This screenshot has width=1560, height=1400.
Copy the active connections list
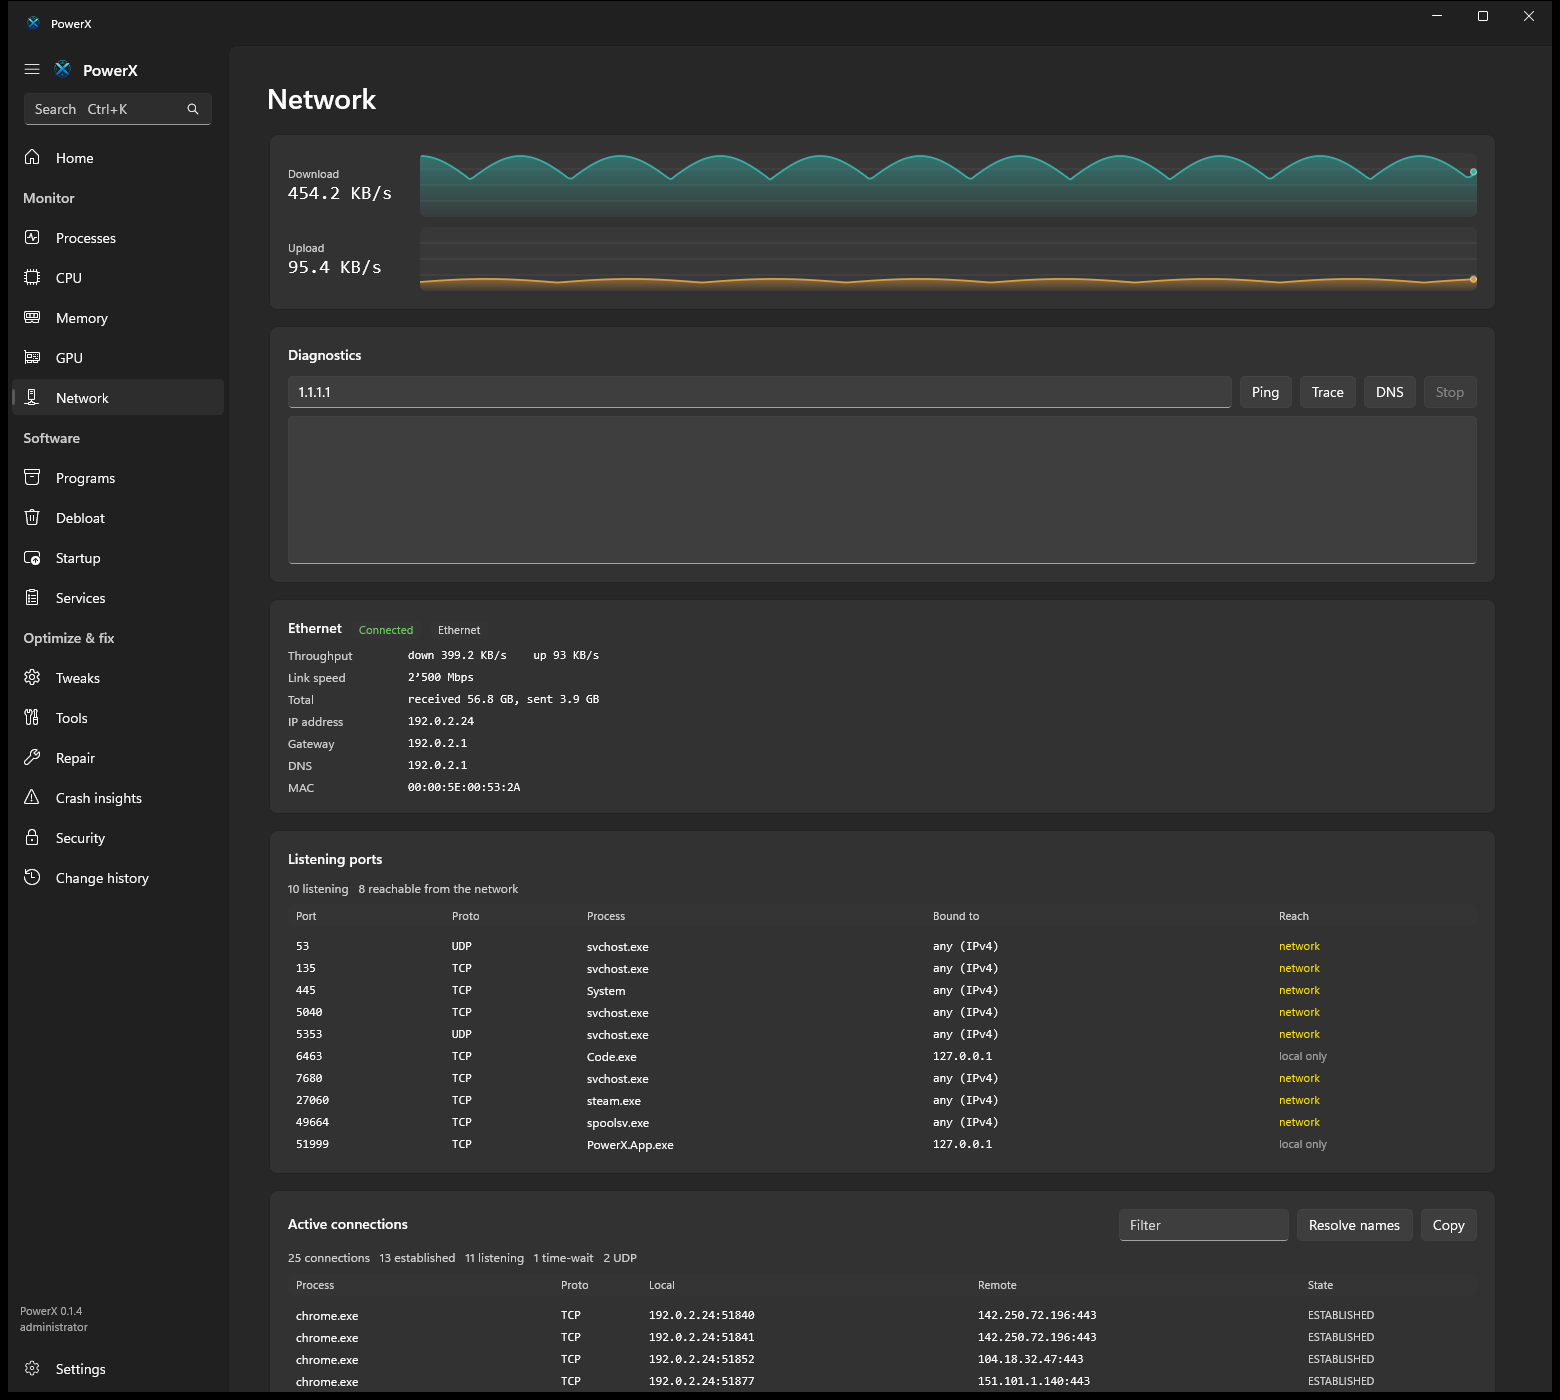(x=1448, y=1225)
